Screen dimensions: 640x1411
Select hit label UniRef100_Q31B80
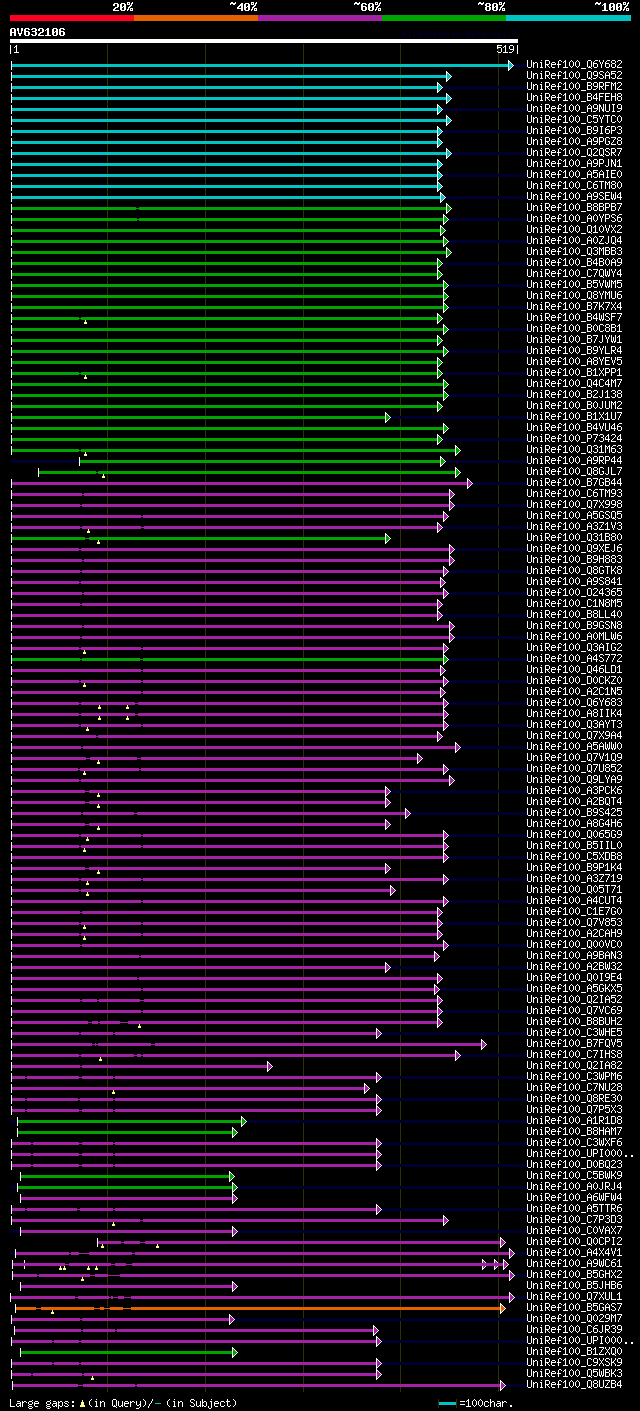pyautogui.click(x=574, y=538)
